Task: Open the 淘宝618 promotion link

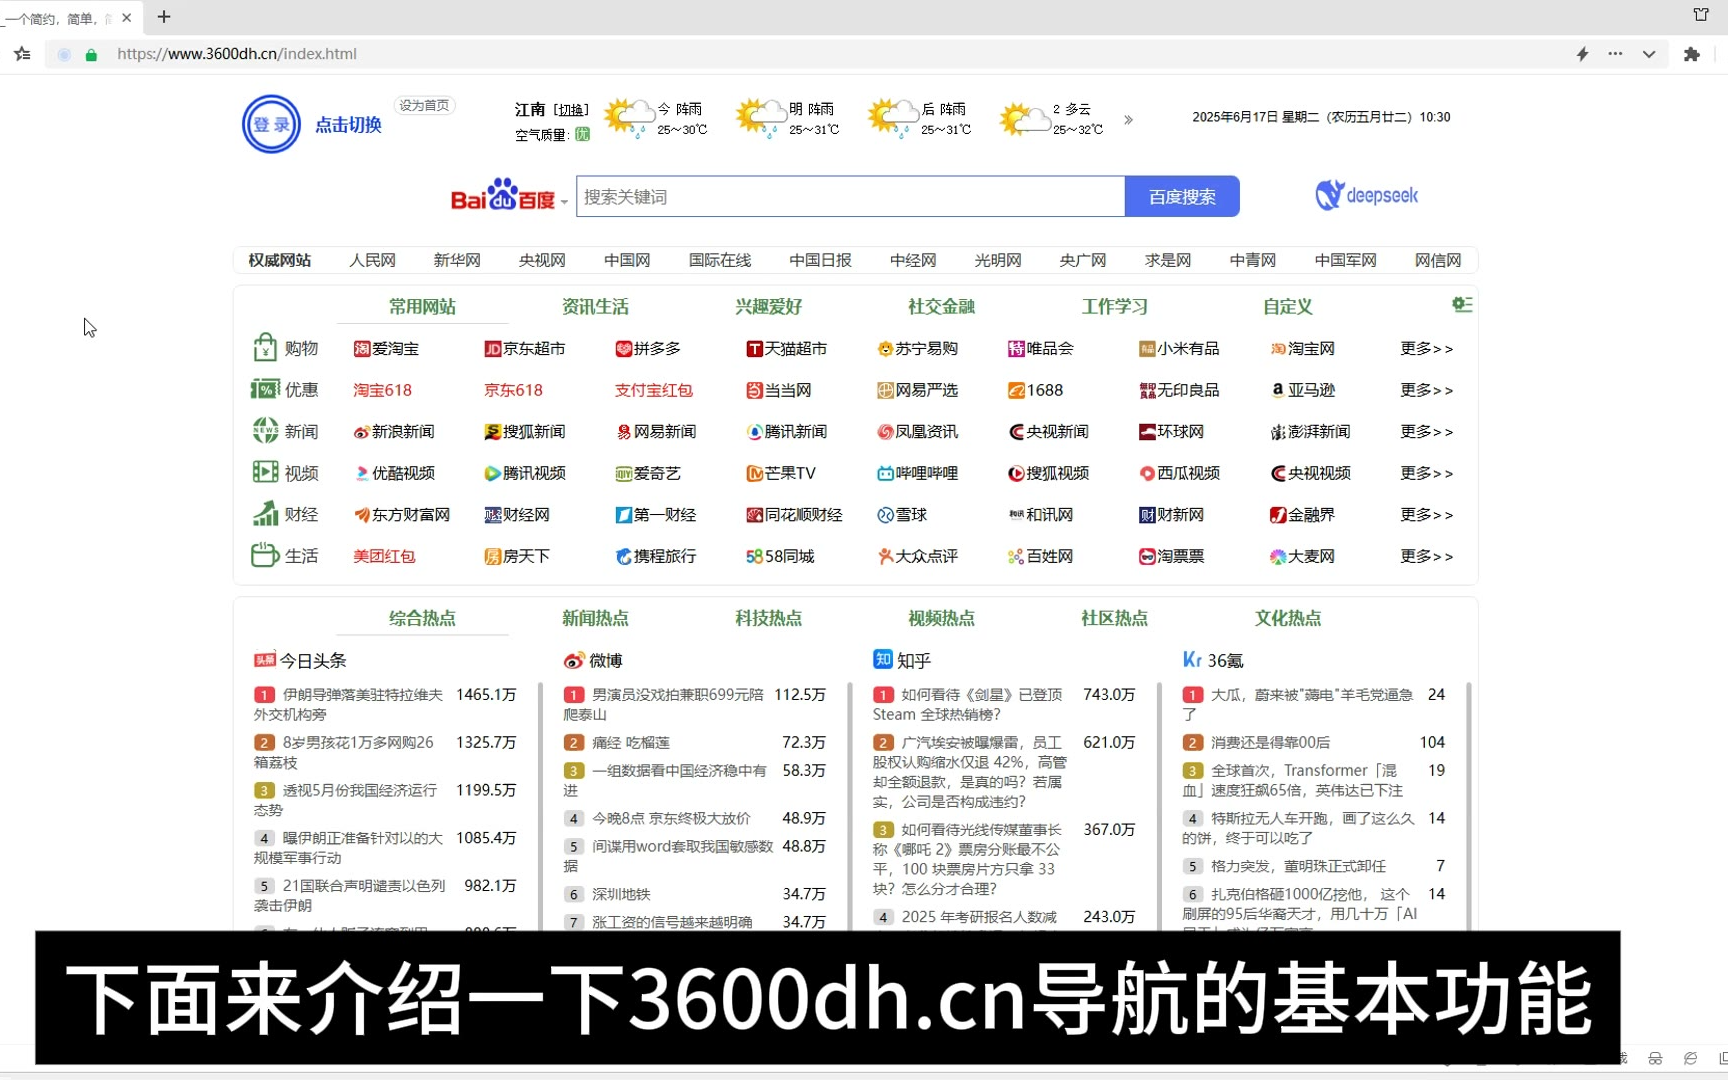Action: tap(382, 390)
